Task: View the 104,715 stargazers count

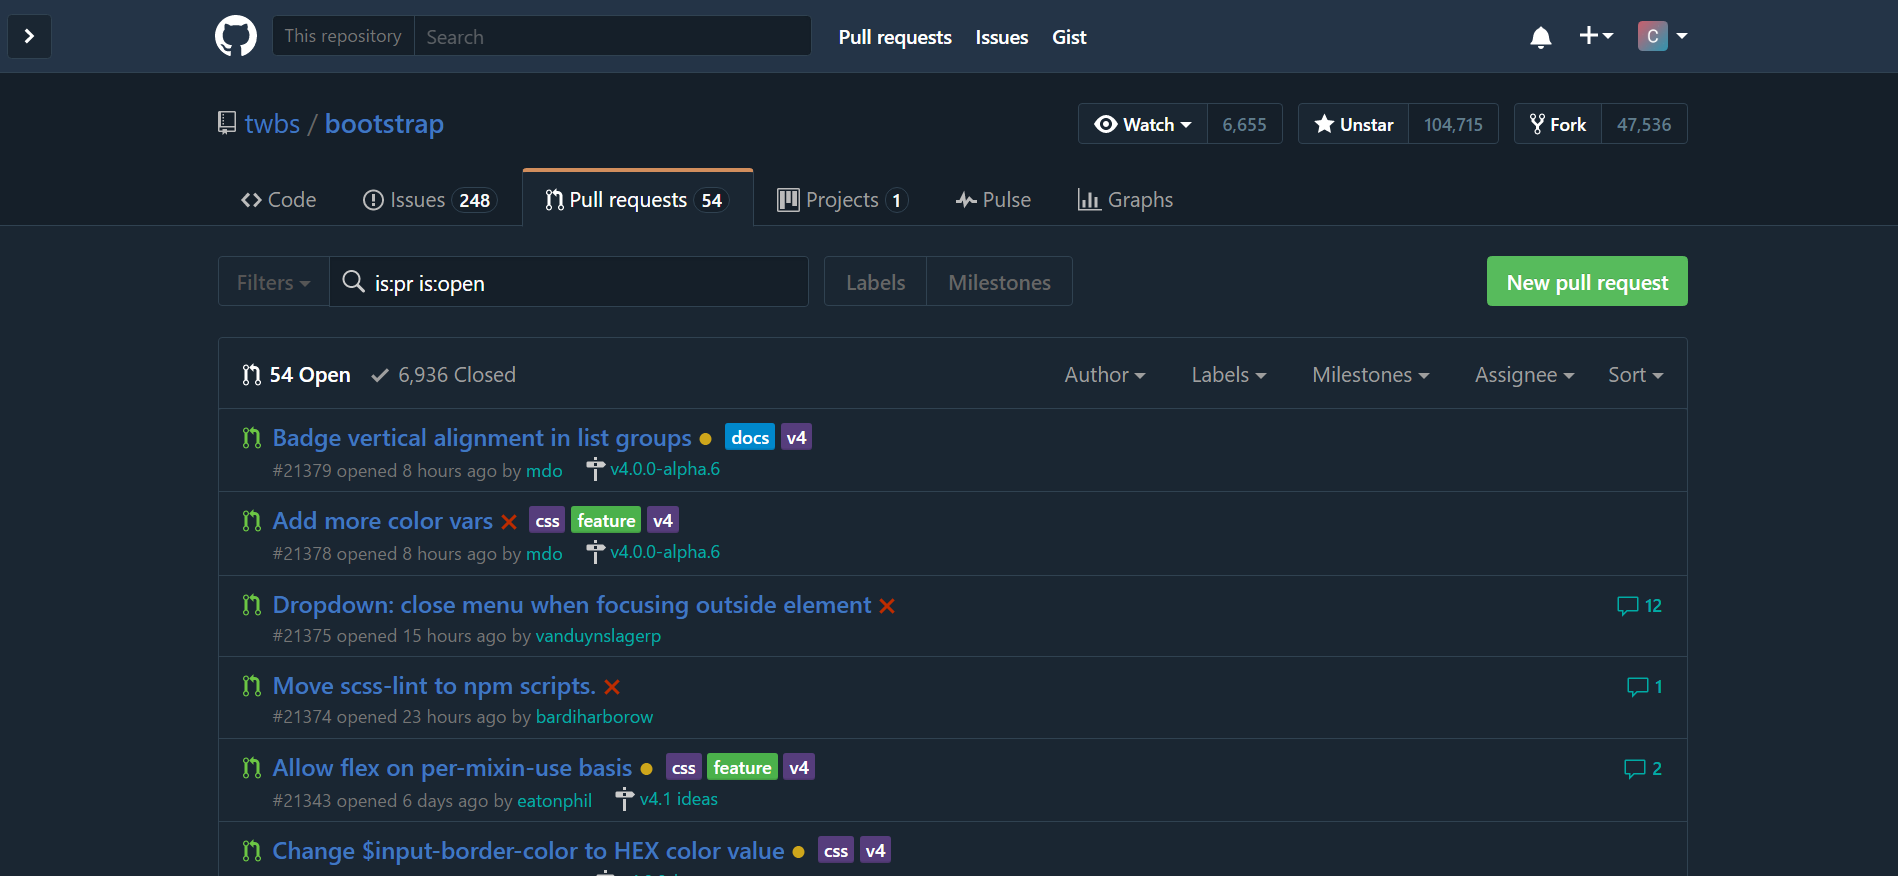Action: (x=1454, y=124)
